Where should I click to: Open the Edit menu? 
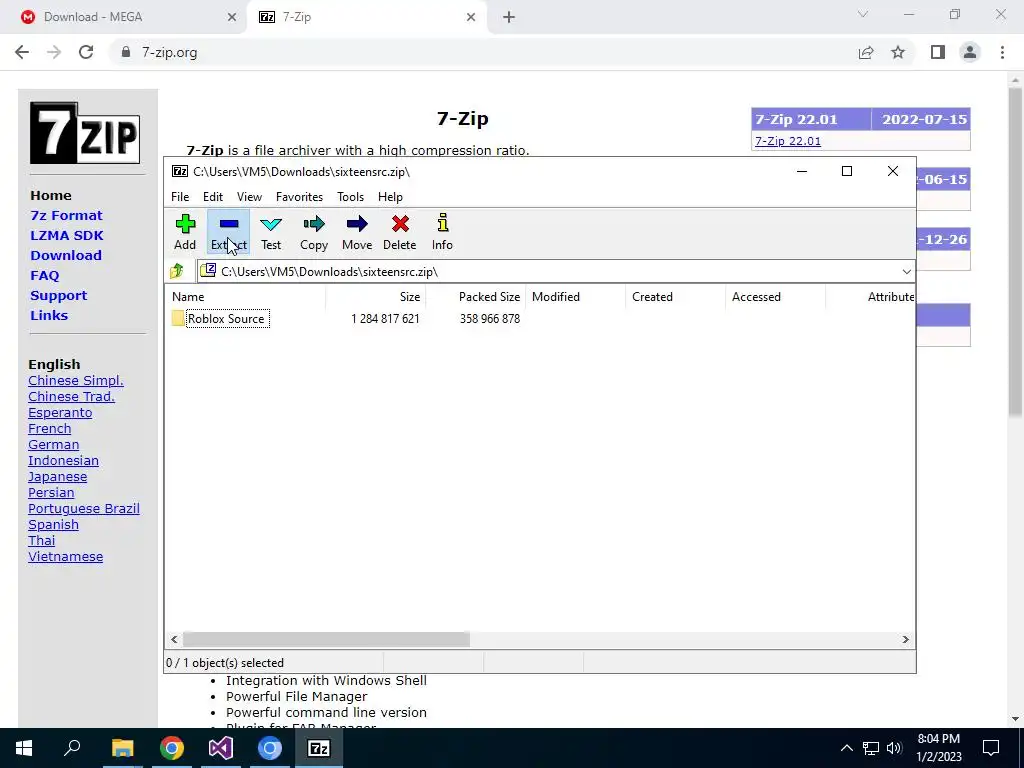tap(213, 197)
